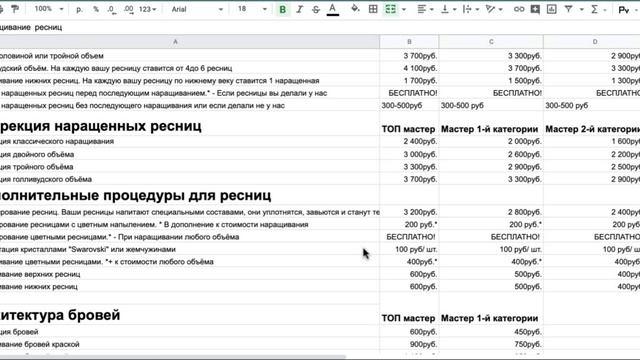Click the cell with 750руб.
Image resolution: width=640 pixels, height=360 pixels.
[x=491, y=344]
